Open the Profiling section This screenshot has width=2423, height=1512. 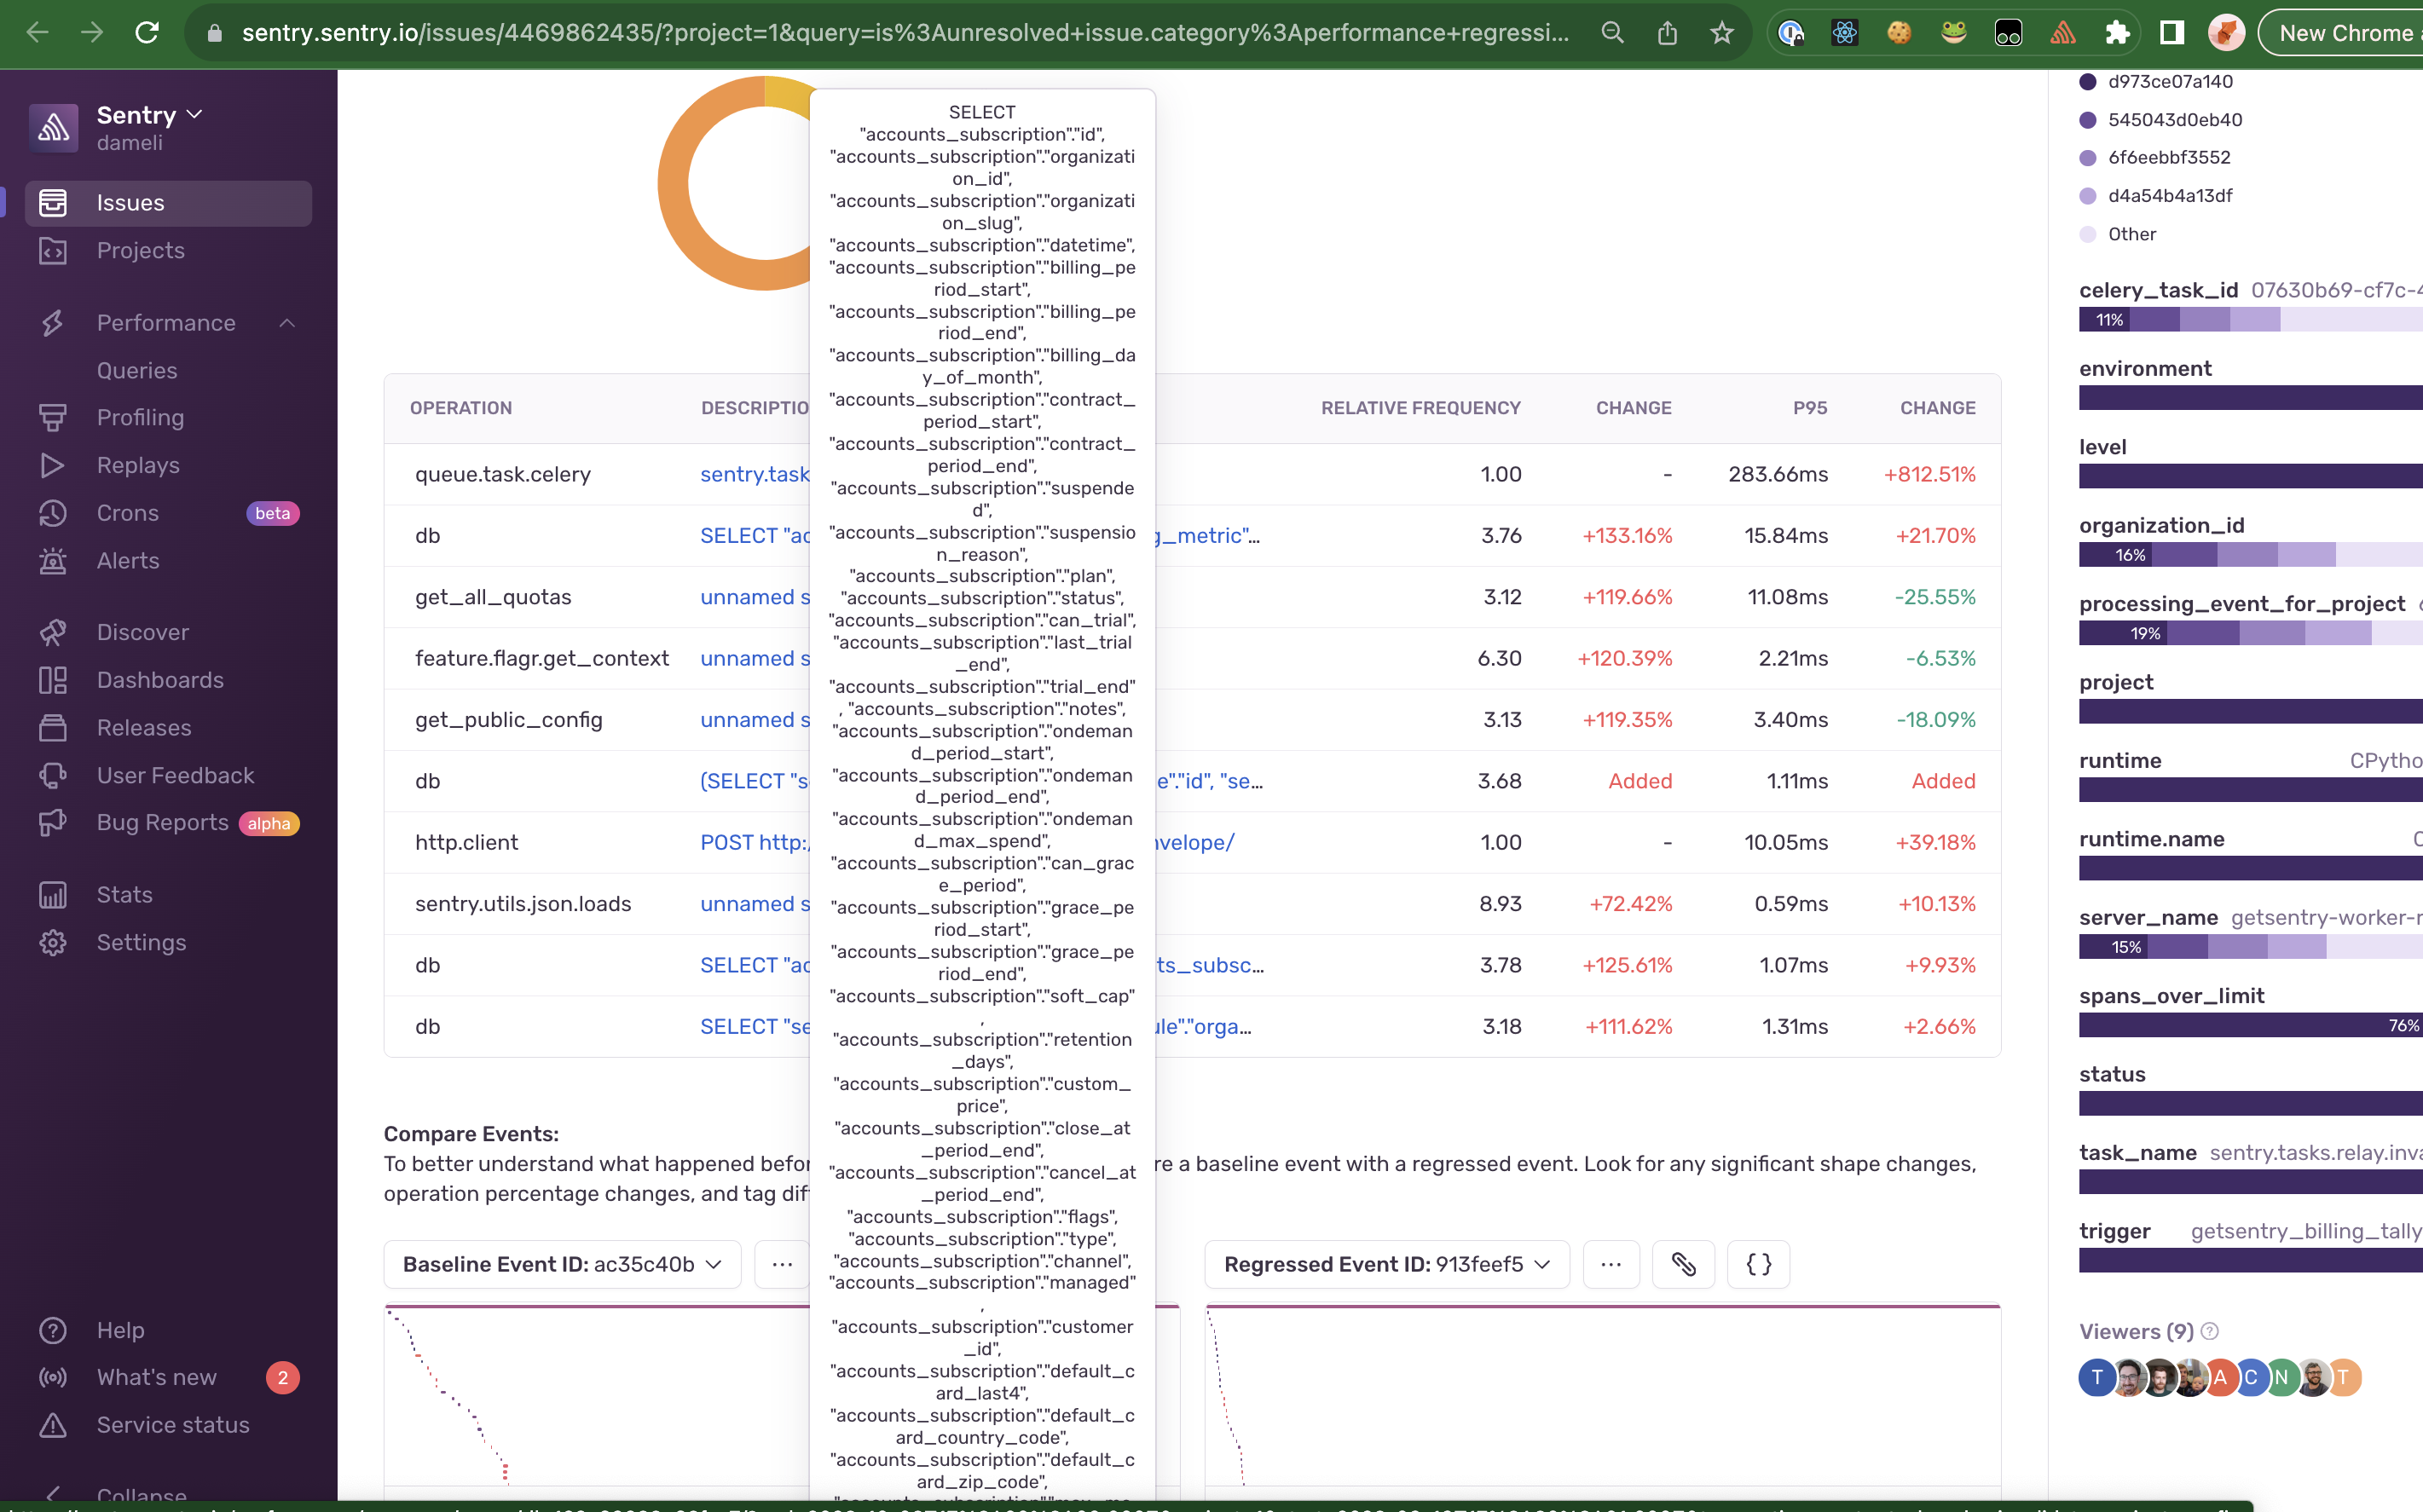coord(138,417)
